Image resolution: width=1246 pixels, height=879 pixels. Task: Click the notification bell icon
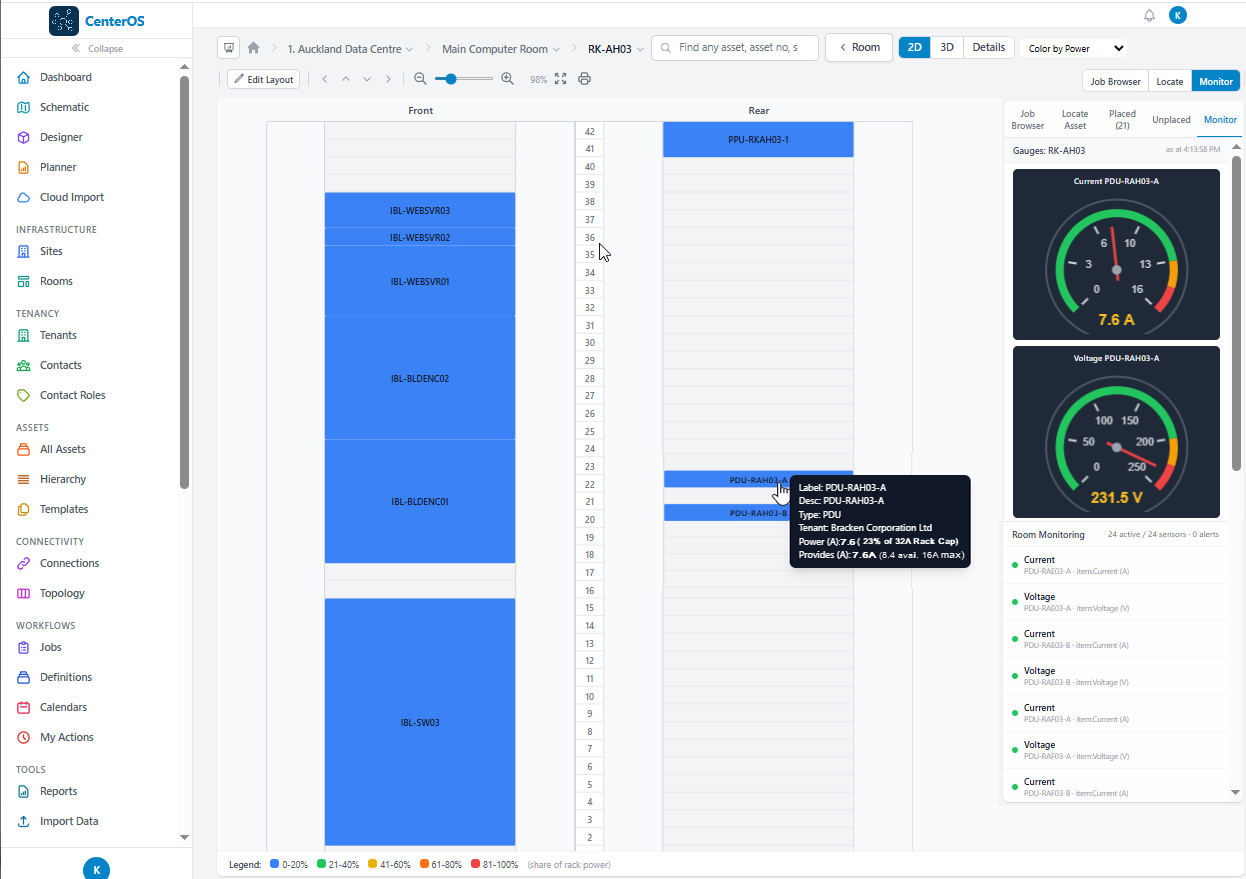click(1149, 15)
